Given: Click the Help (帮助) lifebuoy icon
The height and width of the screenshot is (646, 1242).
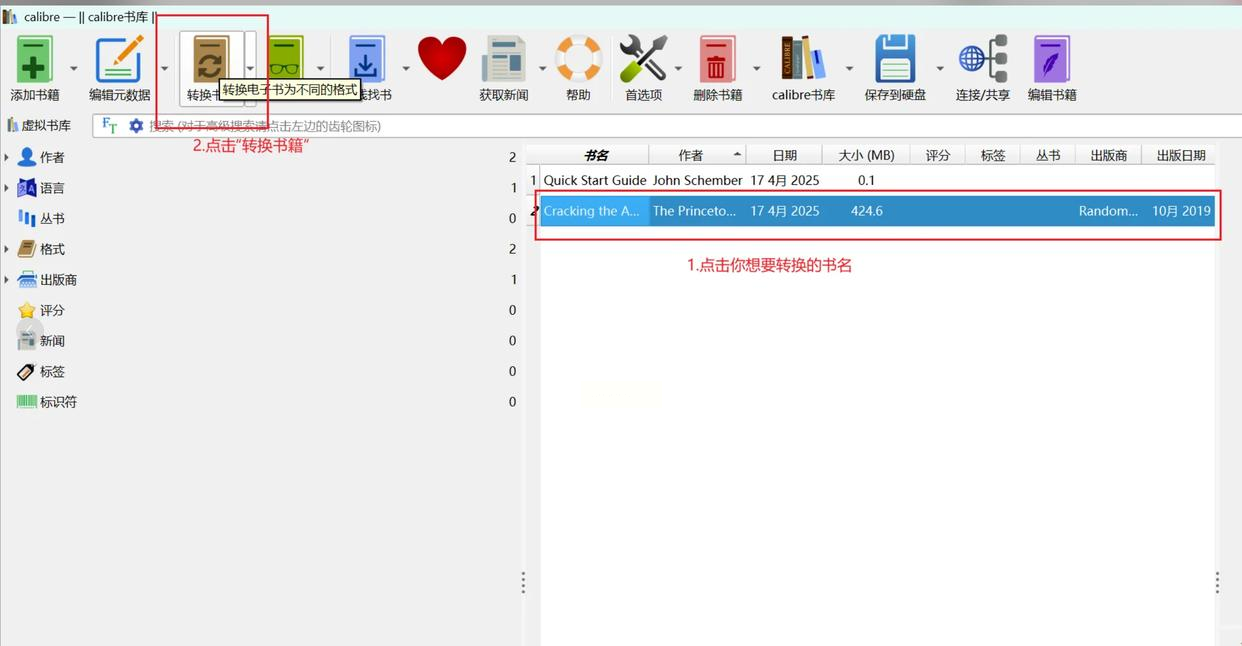Looking at the screenshot, I should point(578,59).
